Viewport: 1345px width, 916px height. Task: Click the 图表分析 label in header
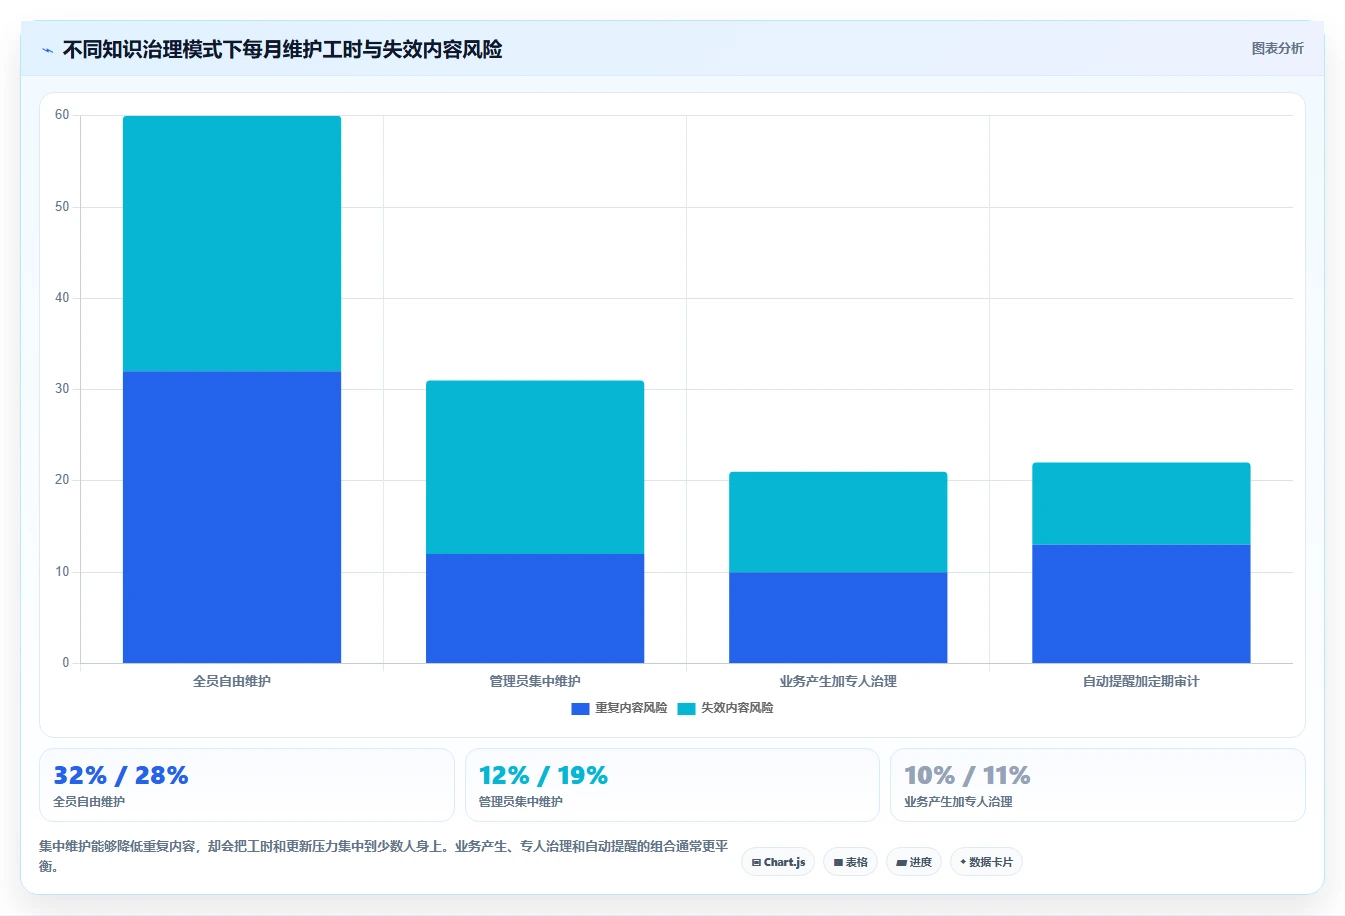(1277, 48)
